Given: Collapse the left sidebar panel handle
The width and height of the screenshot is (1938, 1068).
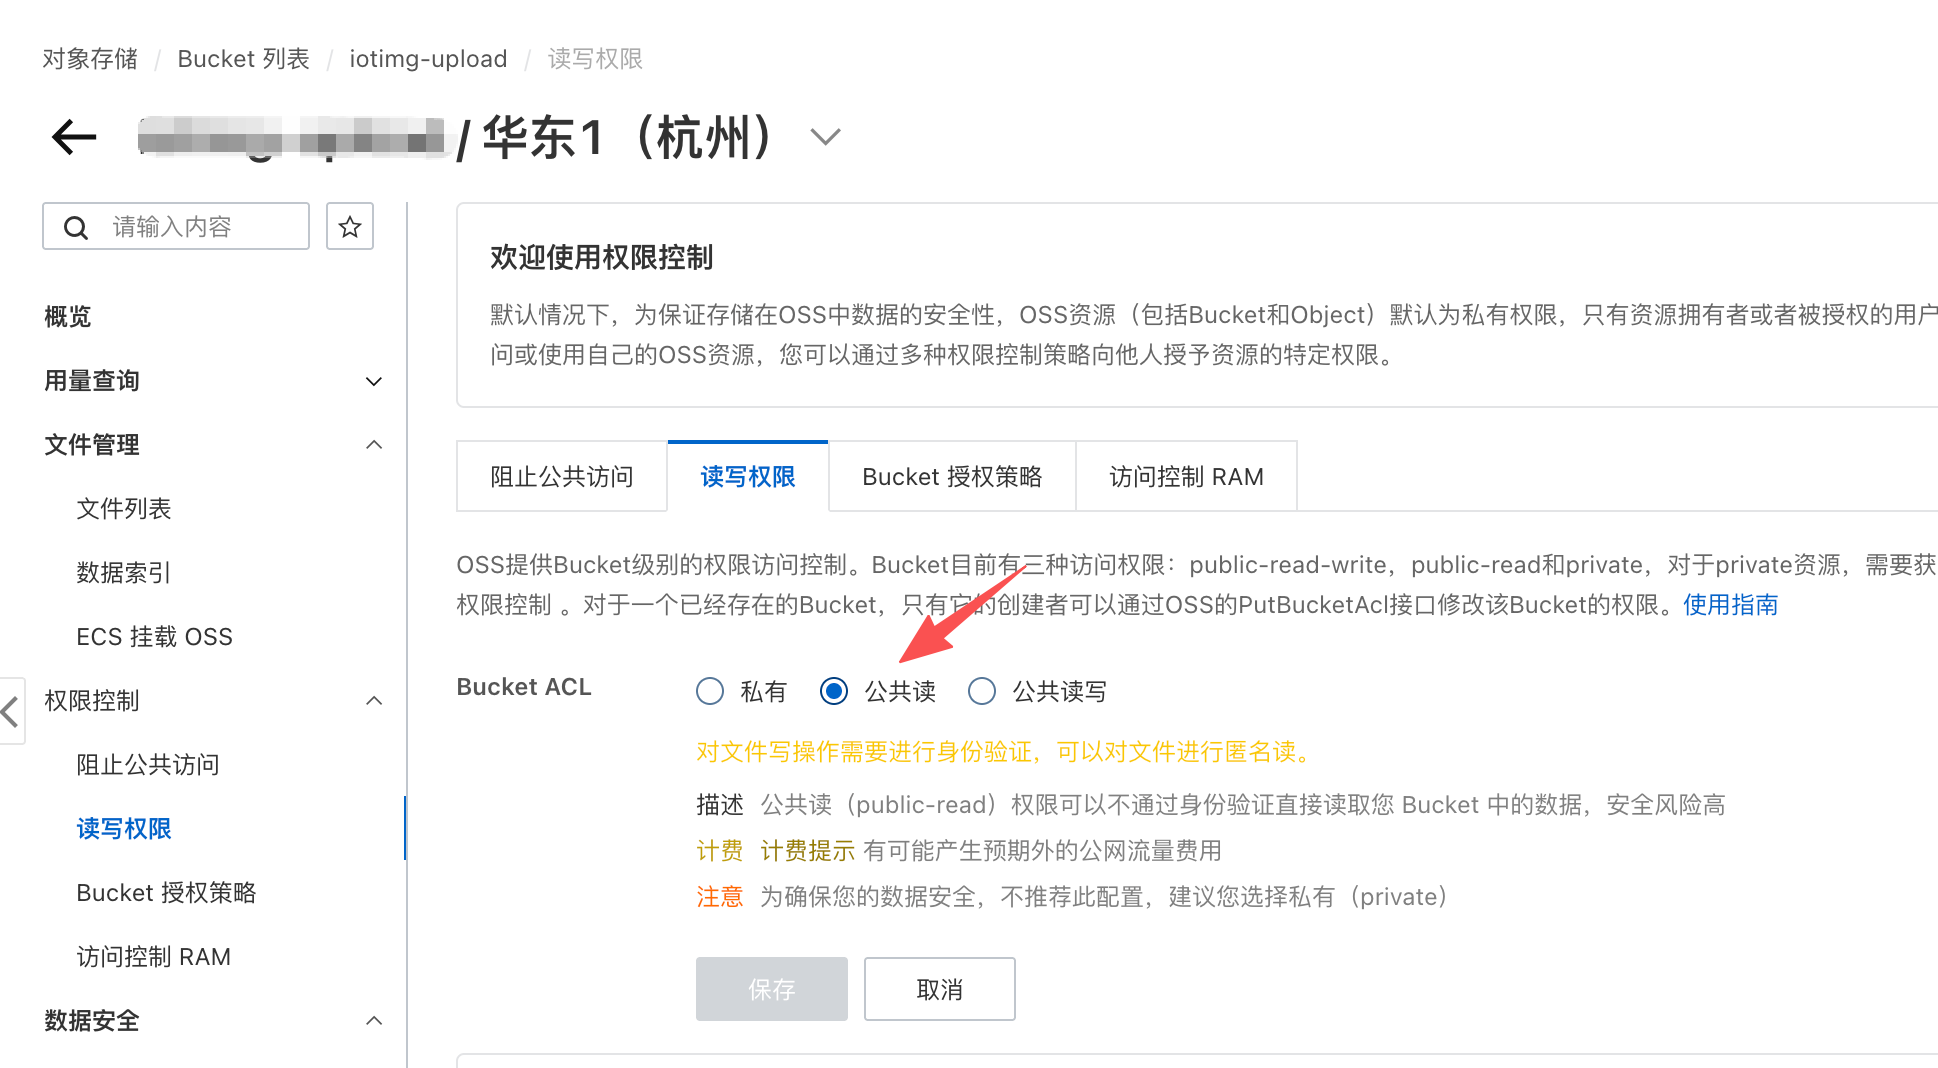Looking at the screenshot, I should [11, 712].
